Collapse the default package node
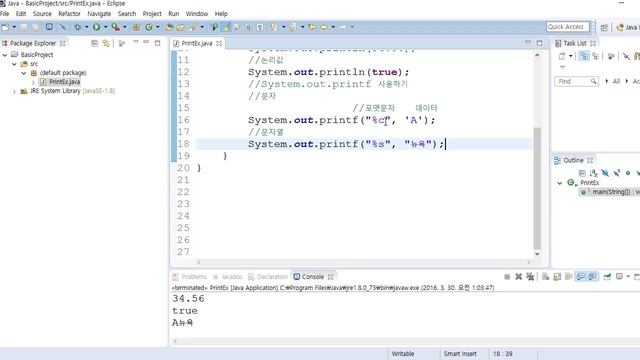The image size is (640, 360). 24,73
